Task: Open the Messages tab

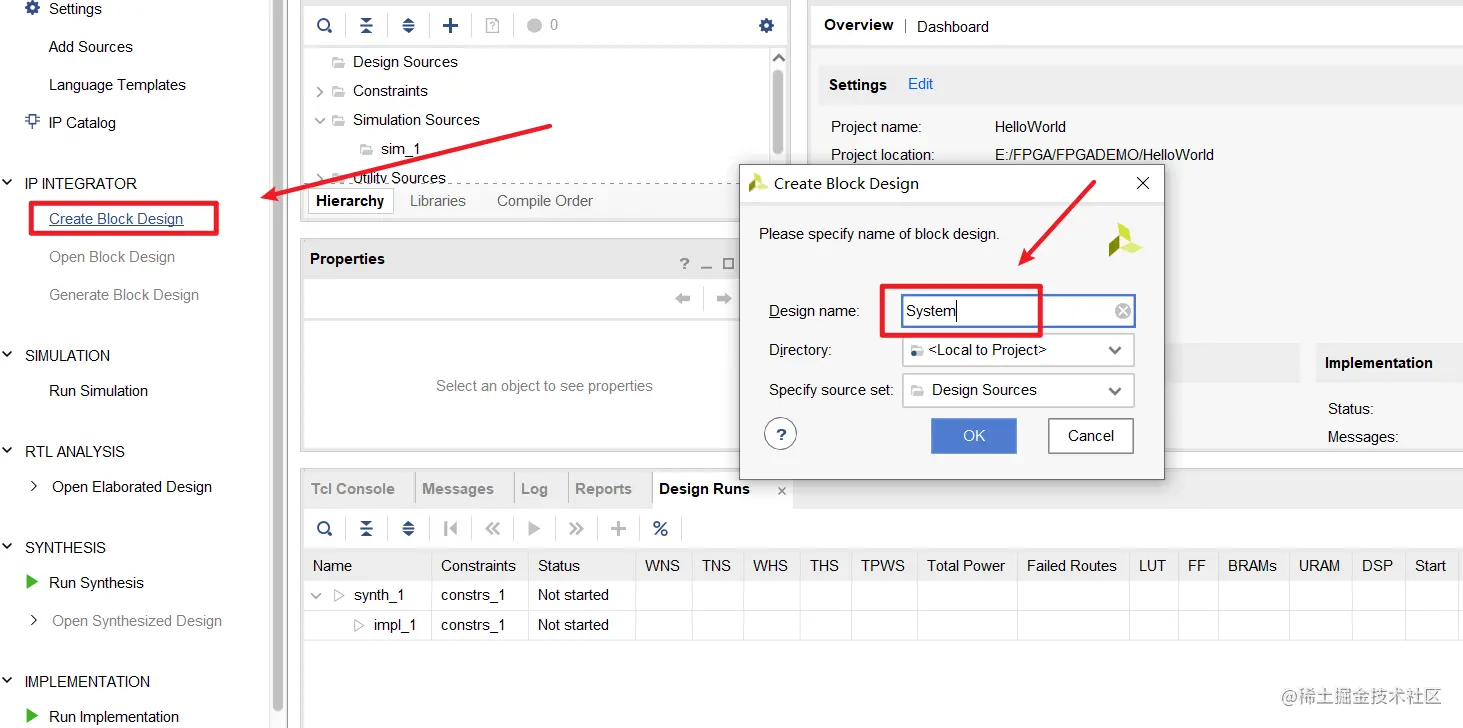Action: (458, 489)
